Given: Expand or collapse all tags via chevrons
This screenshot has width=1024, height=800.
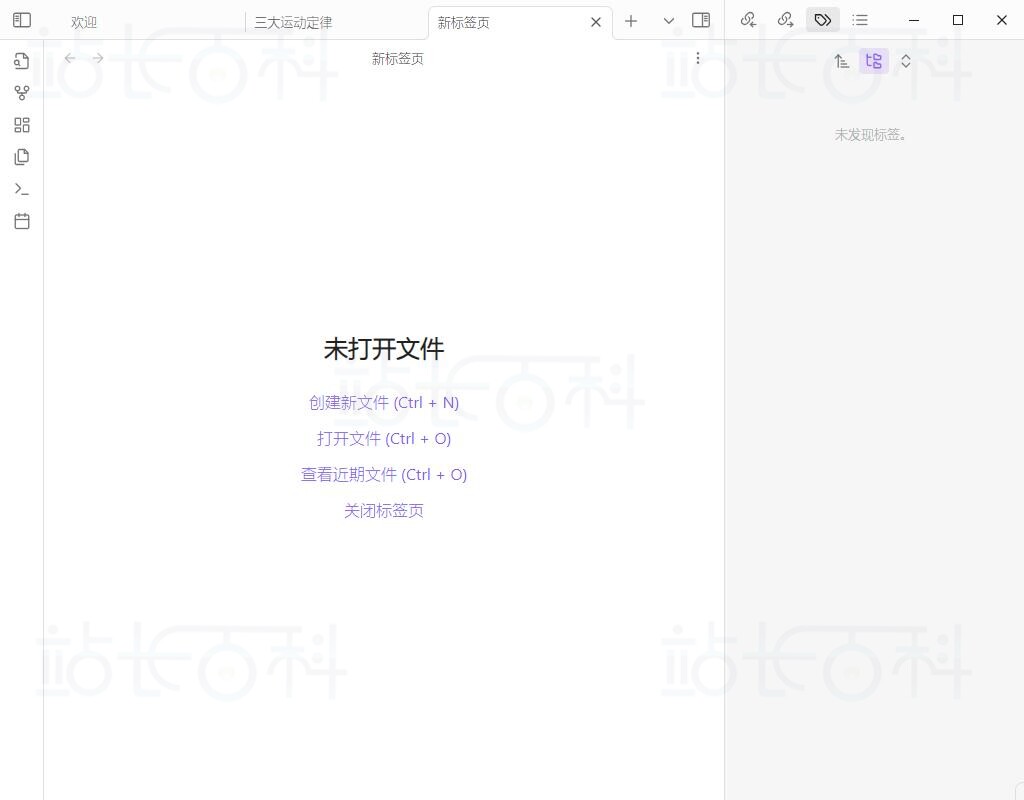Looking at the screenshot, I should pyautogui.click(x=906, y=61).
